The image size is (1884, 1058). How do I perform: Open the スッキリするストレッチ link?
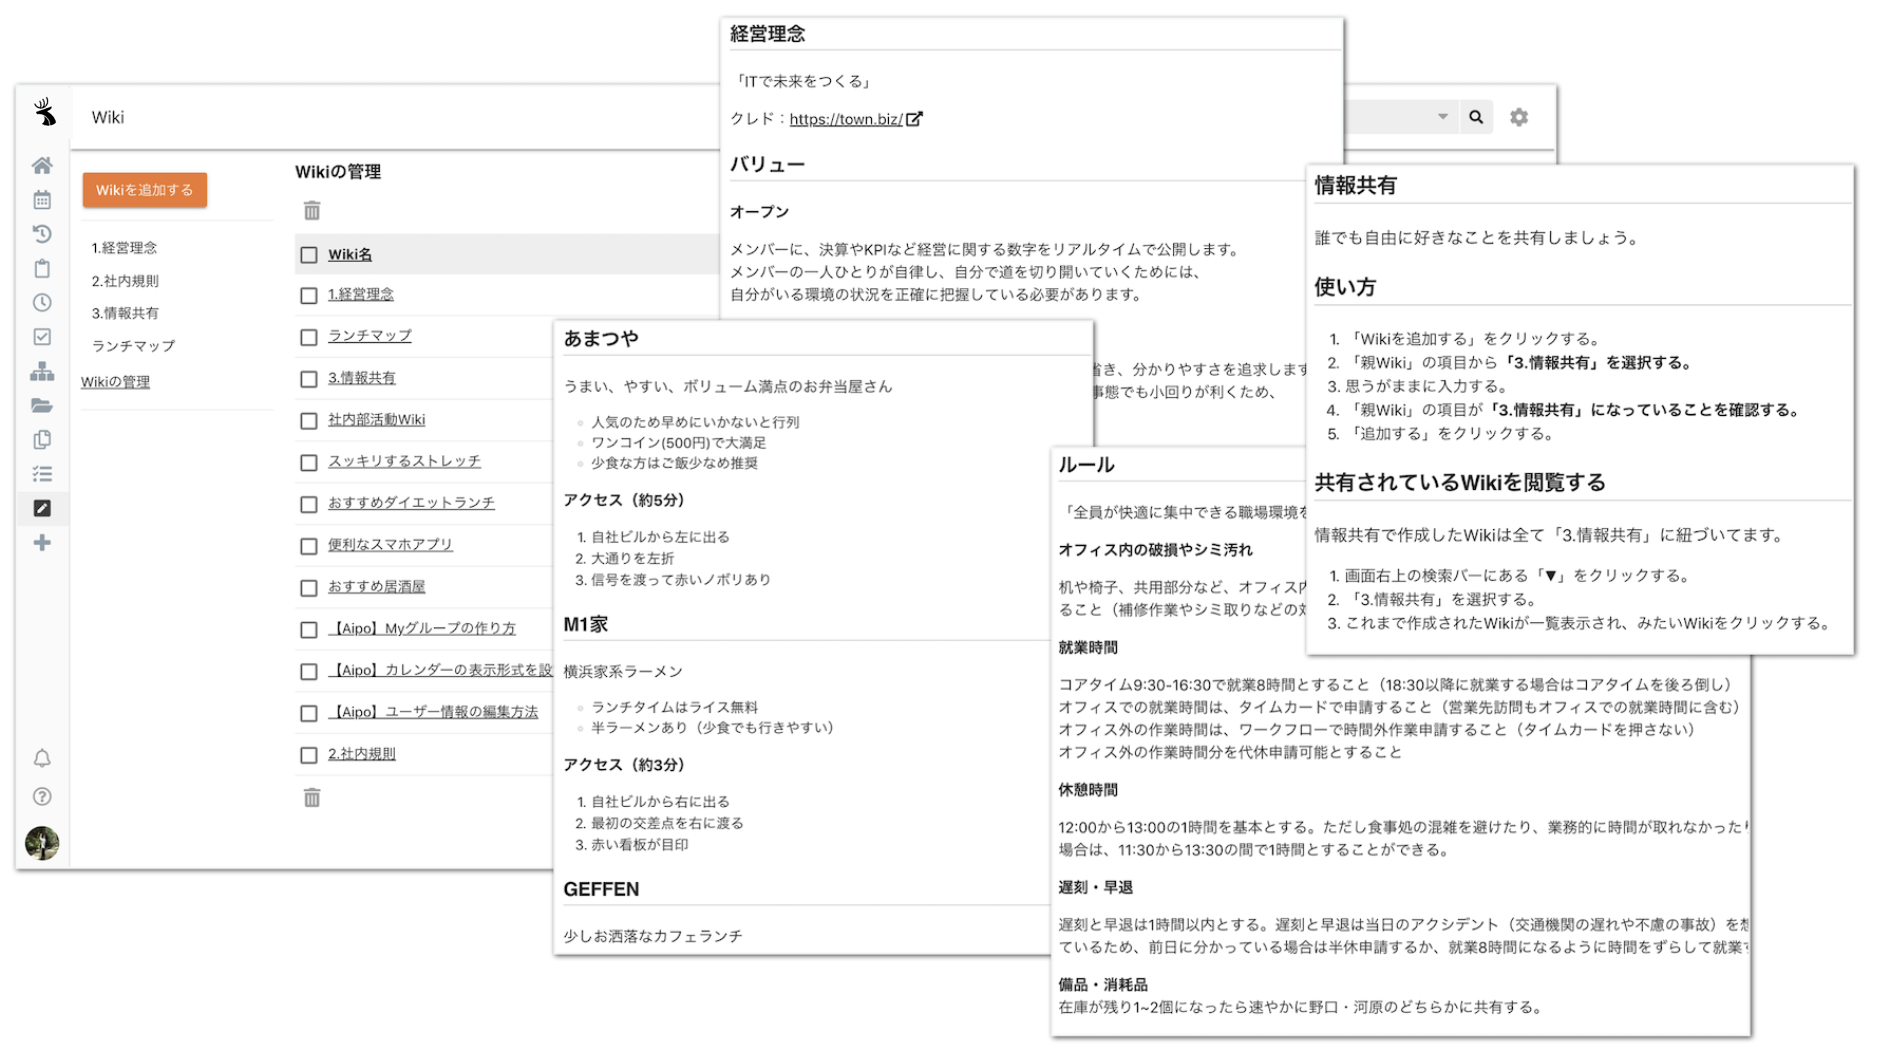tap(404, 461)
